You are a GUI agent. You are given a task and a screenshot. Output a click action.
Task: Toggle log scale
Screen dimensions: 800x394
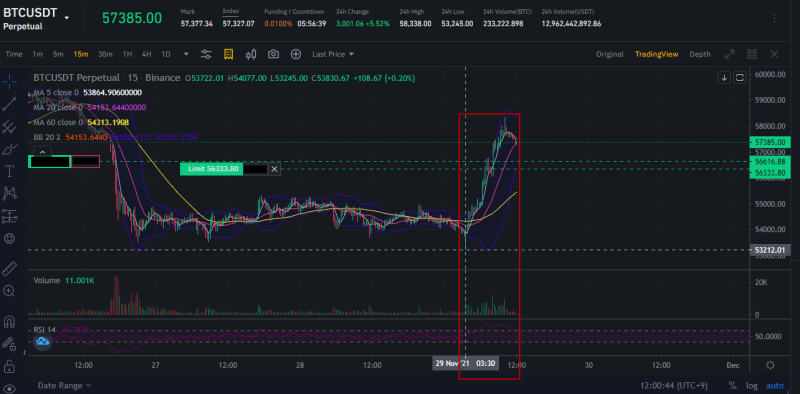click(752, 386)
